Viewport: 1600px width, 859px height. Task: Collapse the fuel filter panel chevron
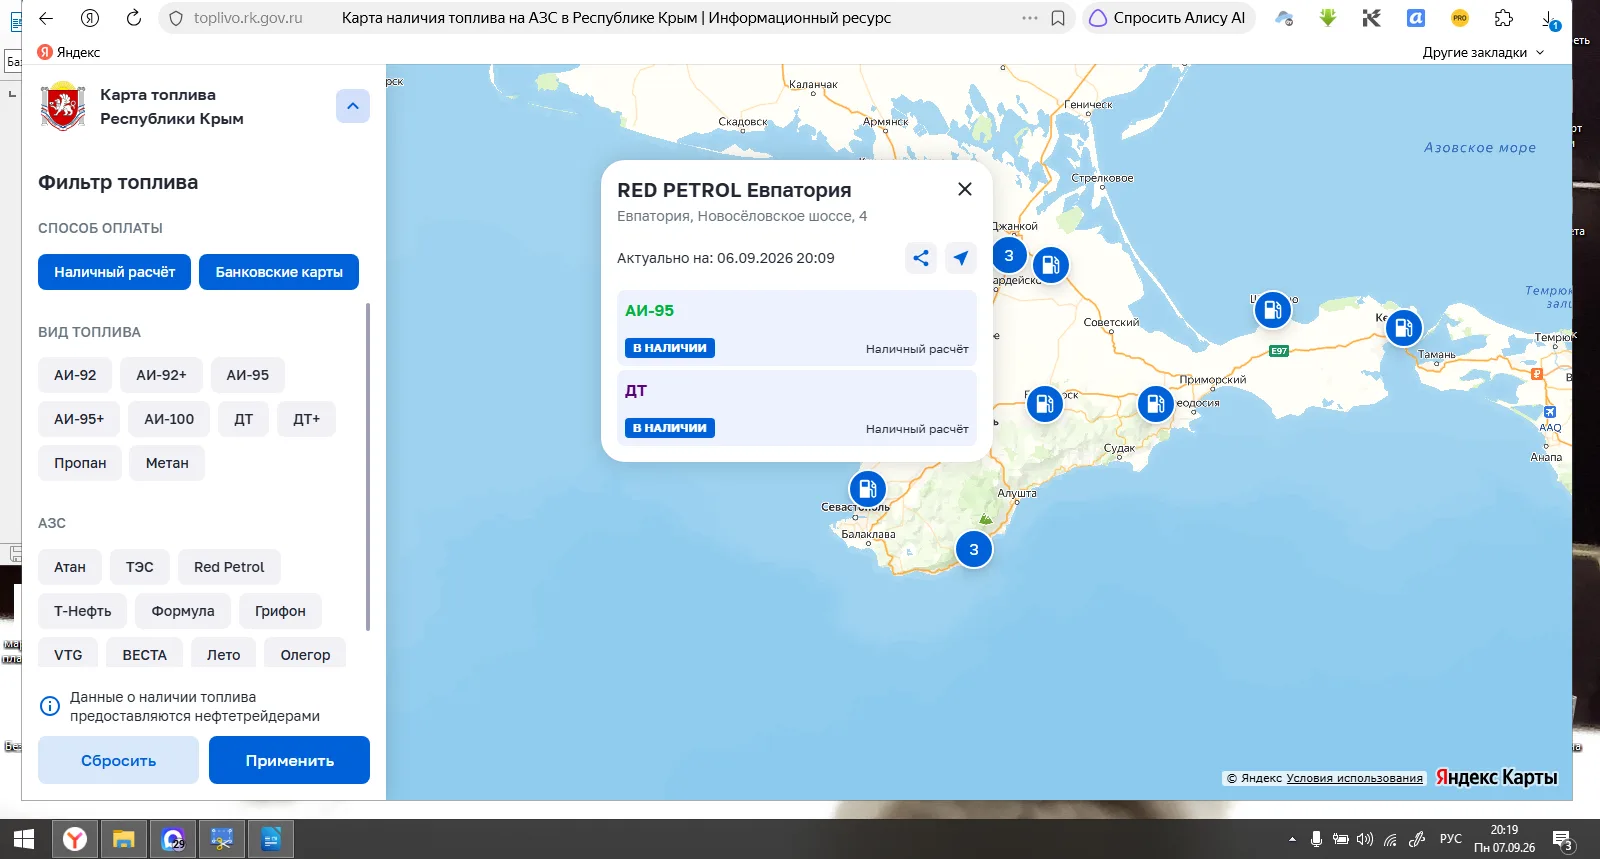click(x=353, y=106)
